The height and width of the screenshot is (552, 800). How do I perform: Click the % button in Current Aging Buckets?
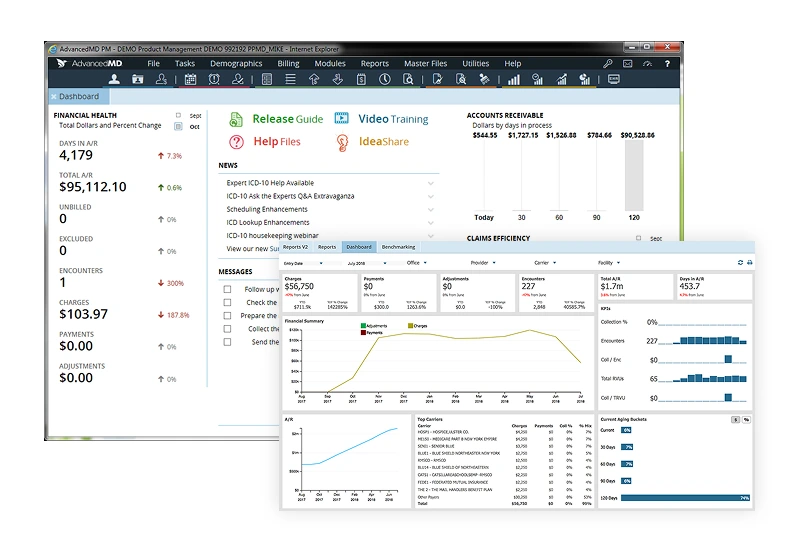[746, 420]
